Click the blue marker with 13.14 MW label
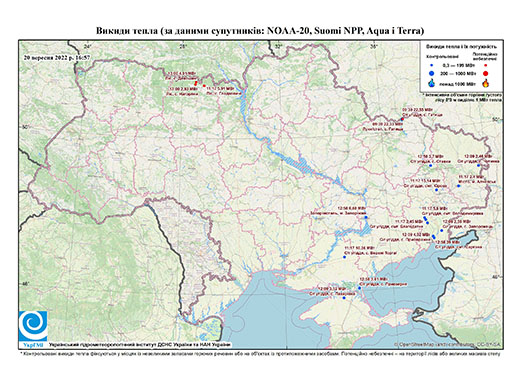This screenshot has width=520, height=368. pos(436,190)
